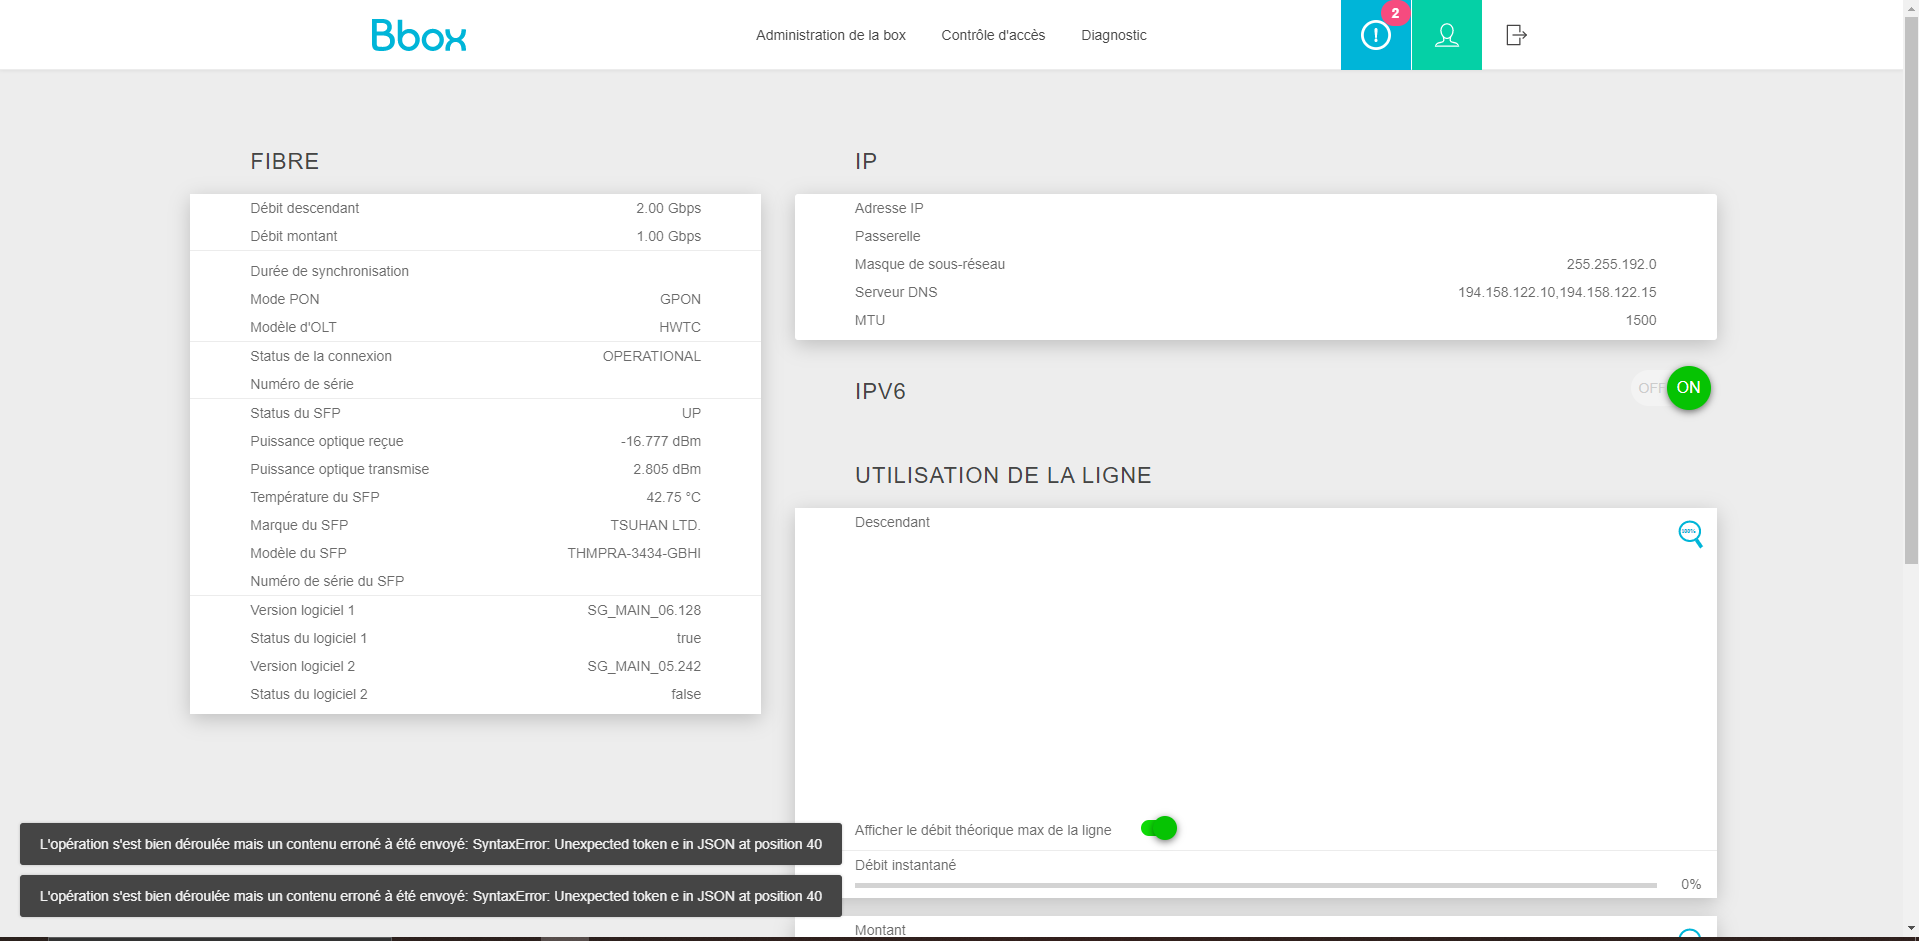Select the 255.255.192.0 subnet mask
The image size is (1919, 941).
click(1611, 264)
